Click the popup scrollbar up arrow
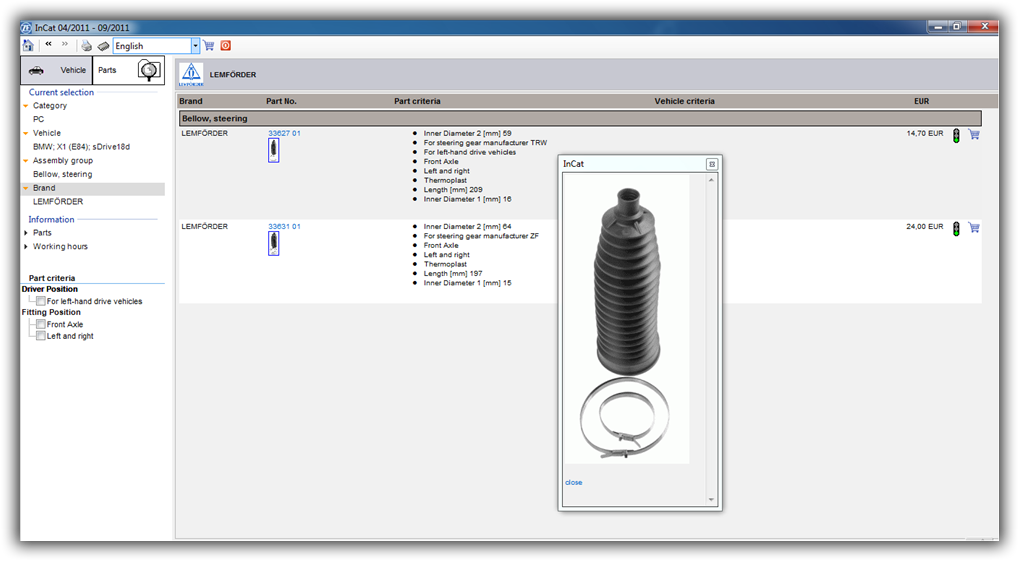Viewport: 1024px width, 566px height. (711, 180)
